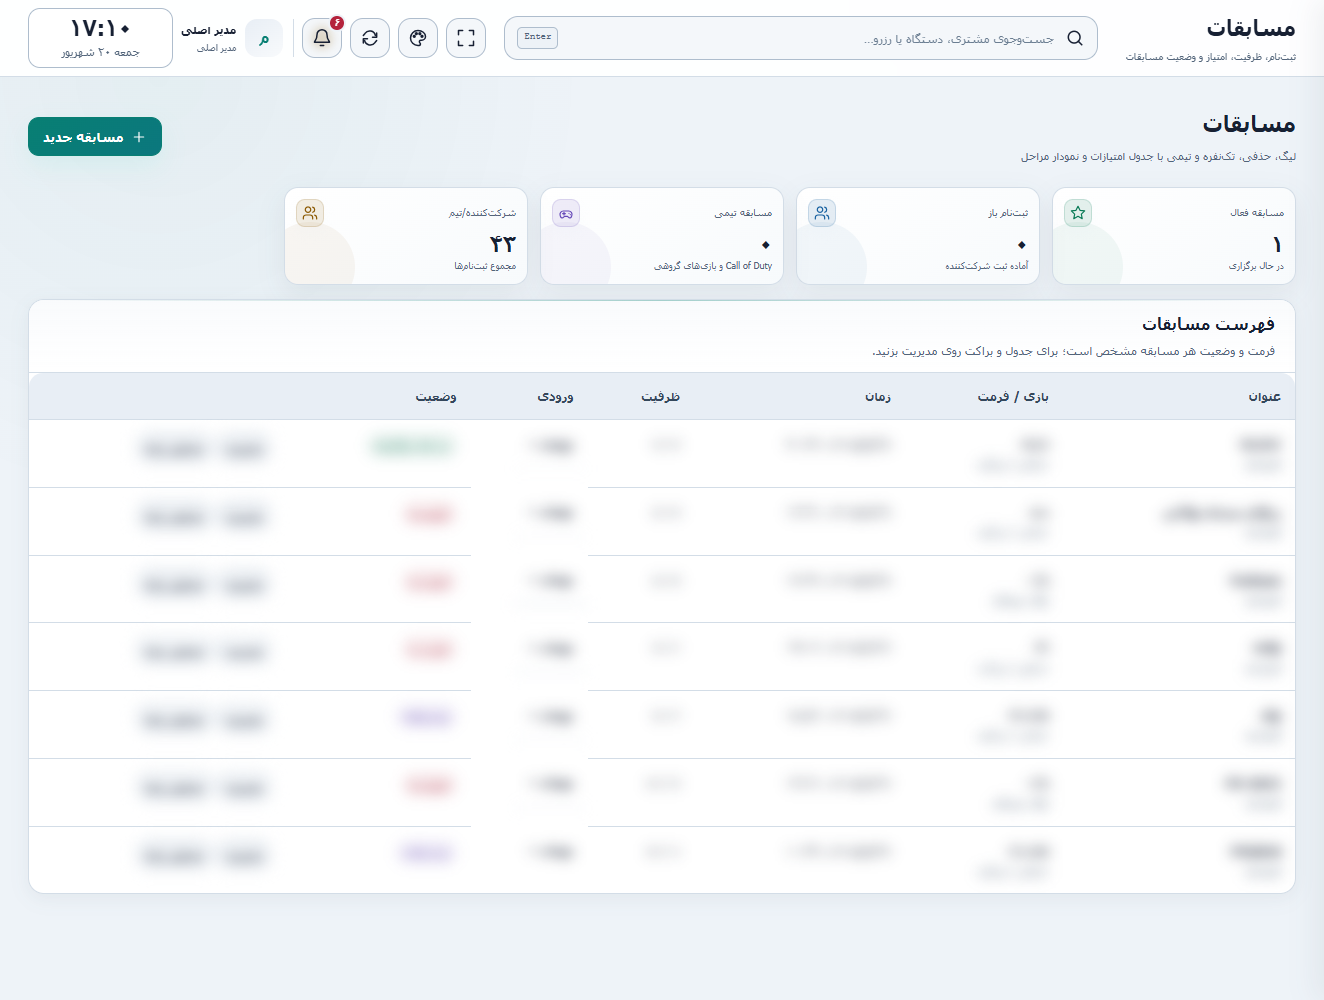Click the شرکت‌کننده/تیم card label

click(482, 213)
